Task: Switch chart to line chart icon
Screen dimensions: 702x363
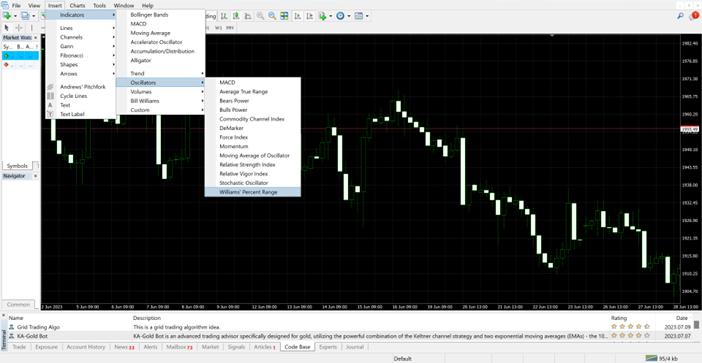Action: (x=247, y=16)
